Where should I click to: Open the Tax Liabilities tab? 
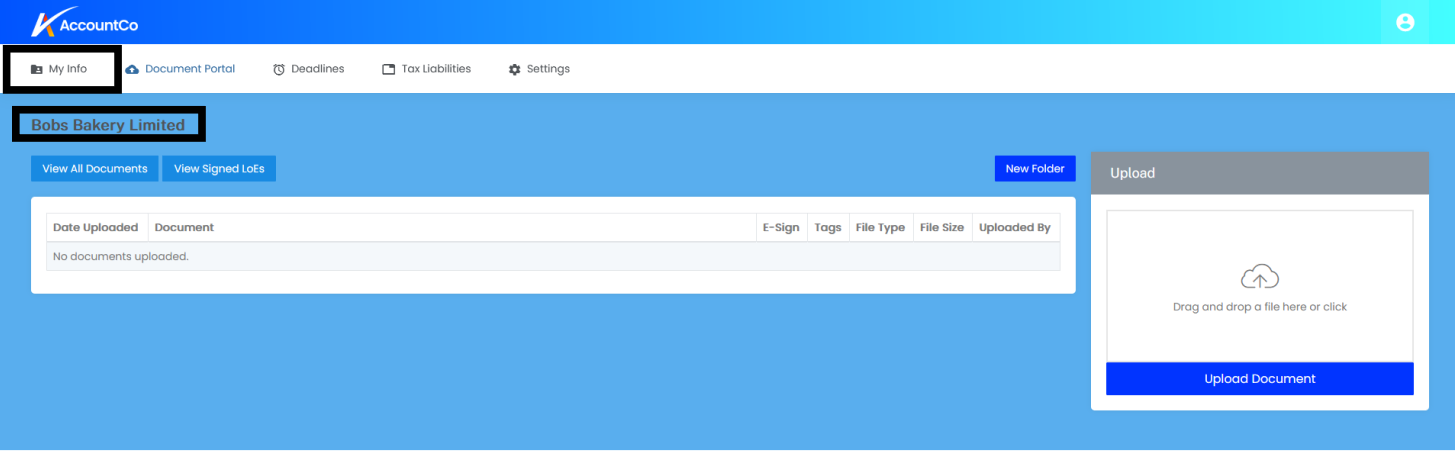point(426,69)
